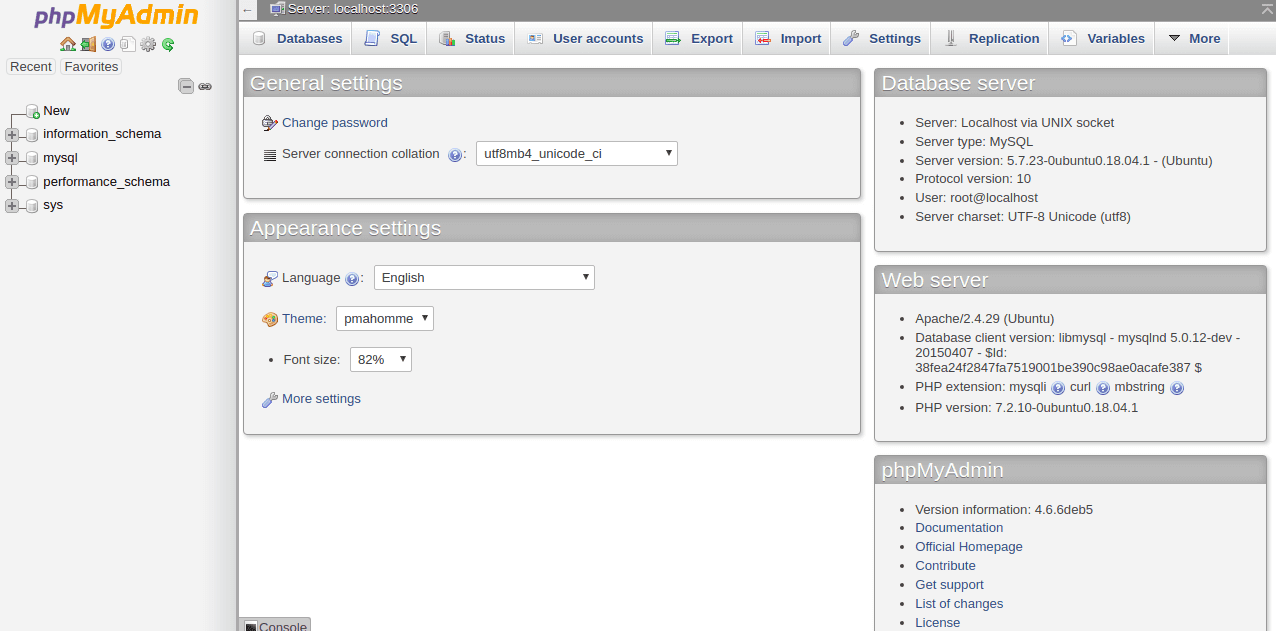
Task: Open the Replication tab
Action: pyautogui.click(x=992, y=39)
